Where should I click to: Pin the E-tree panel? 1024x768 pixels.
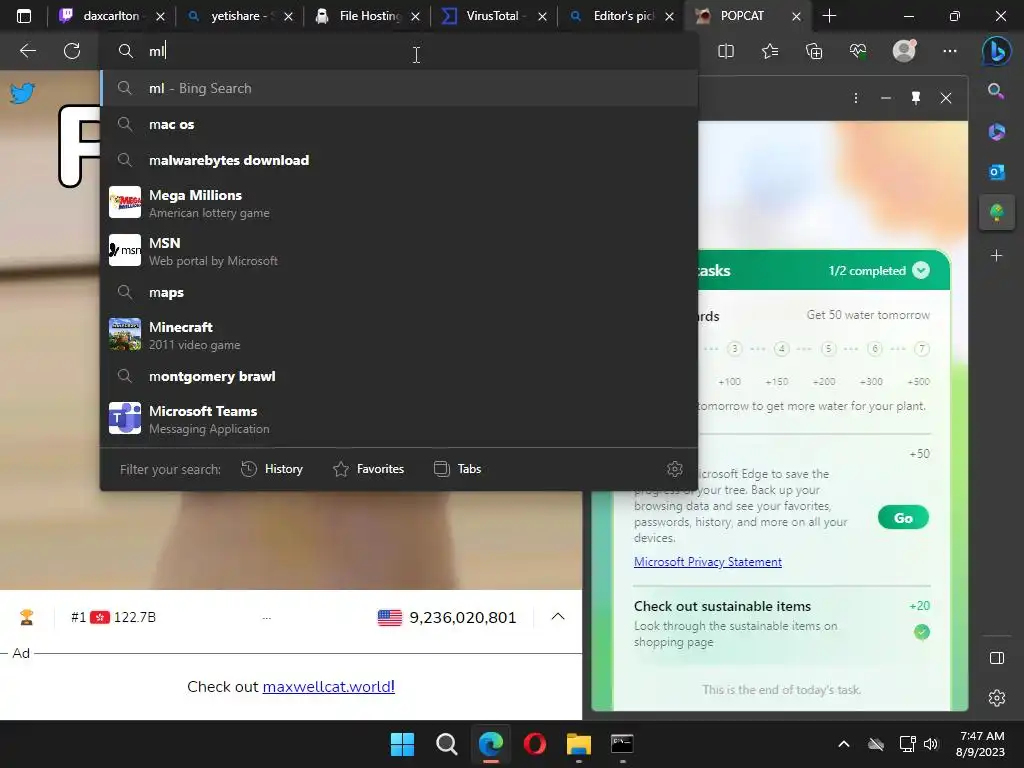pyautogui.click(x=916, y=98)
